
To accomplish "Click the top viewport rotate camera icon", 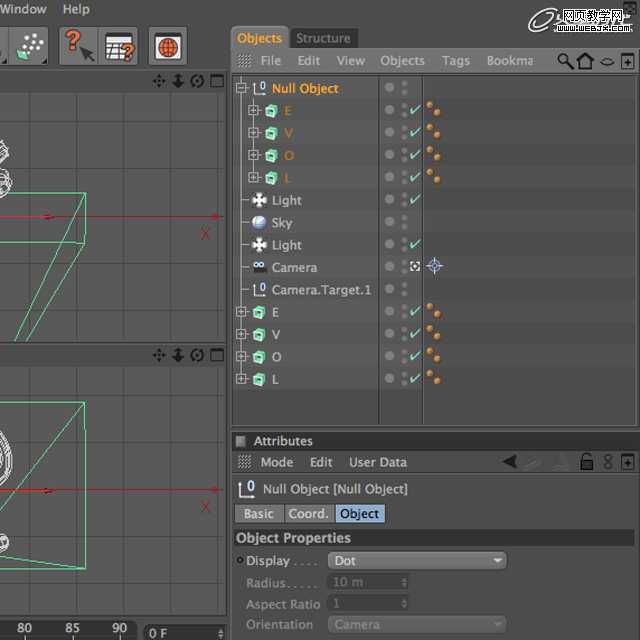I will [196, 81].
